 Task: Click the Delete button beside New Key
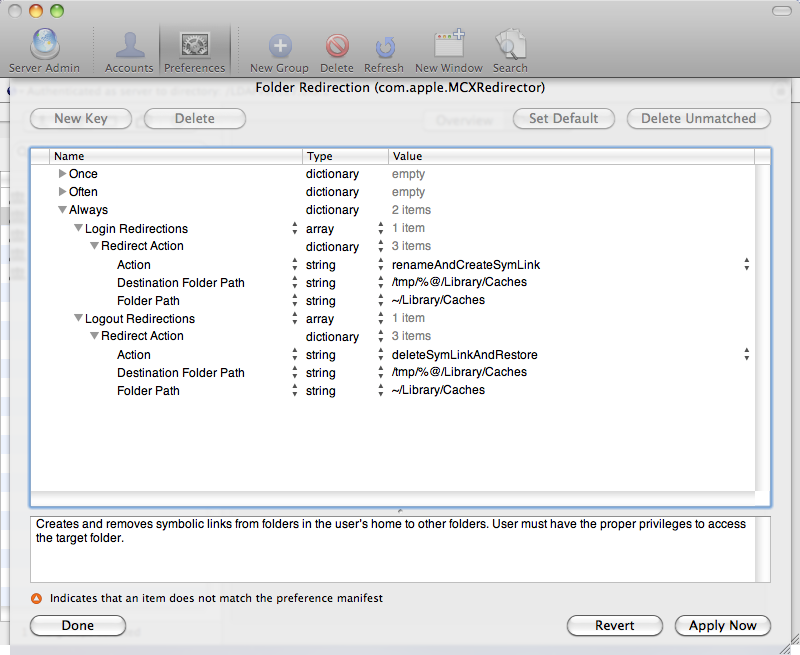(195, 118)
